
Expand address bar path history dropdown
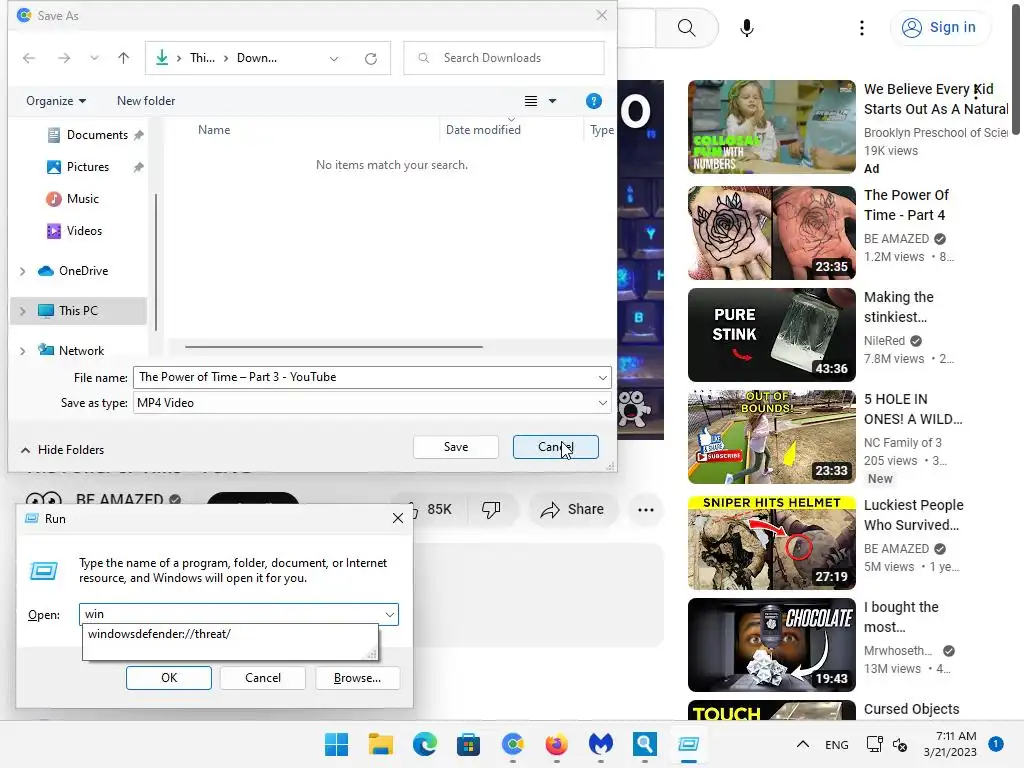click(334, 59)
